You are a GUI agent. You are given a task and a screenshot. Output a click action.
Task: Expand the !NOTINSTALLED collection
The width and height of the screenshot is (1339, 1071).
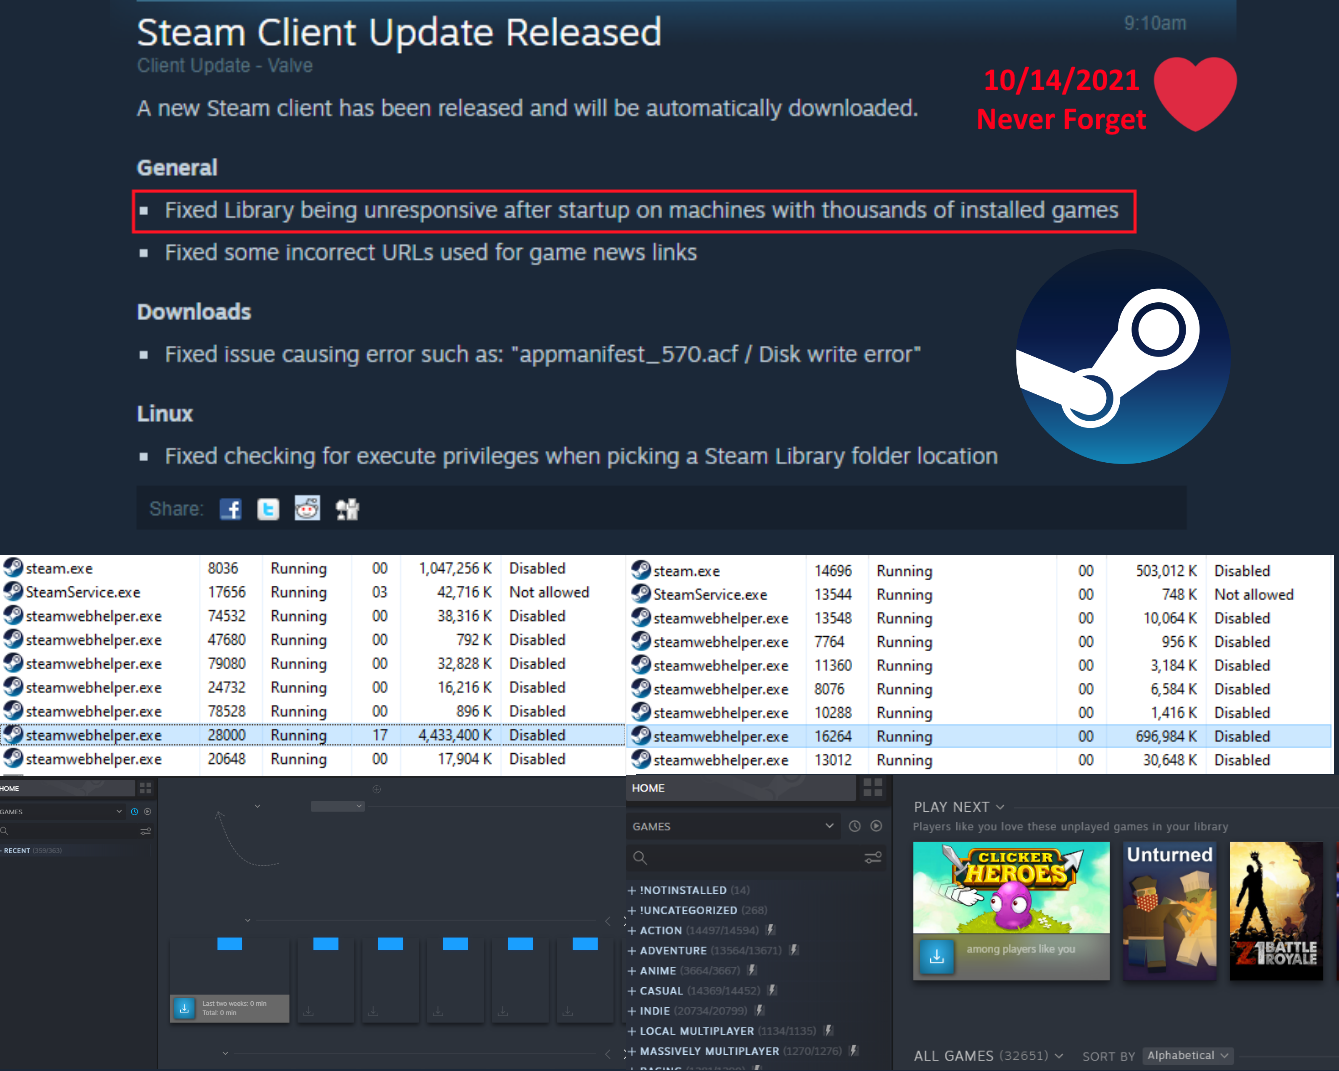(632, 890)
